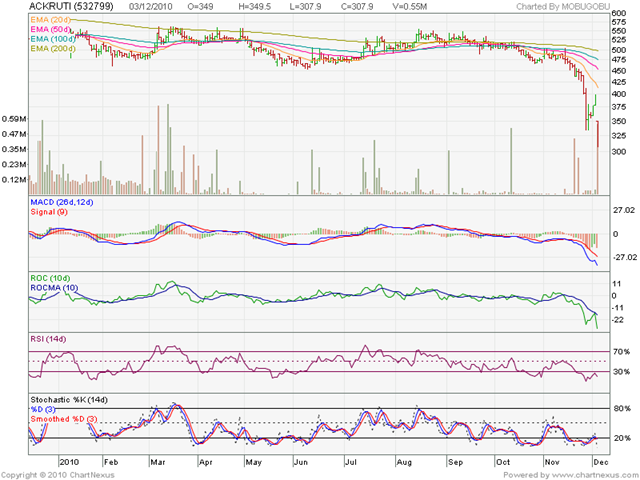Click the Signal (9) legend label
Image resolution: width=640 pixels, height=480 pixels.
pos(49,212)
